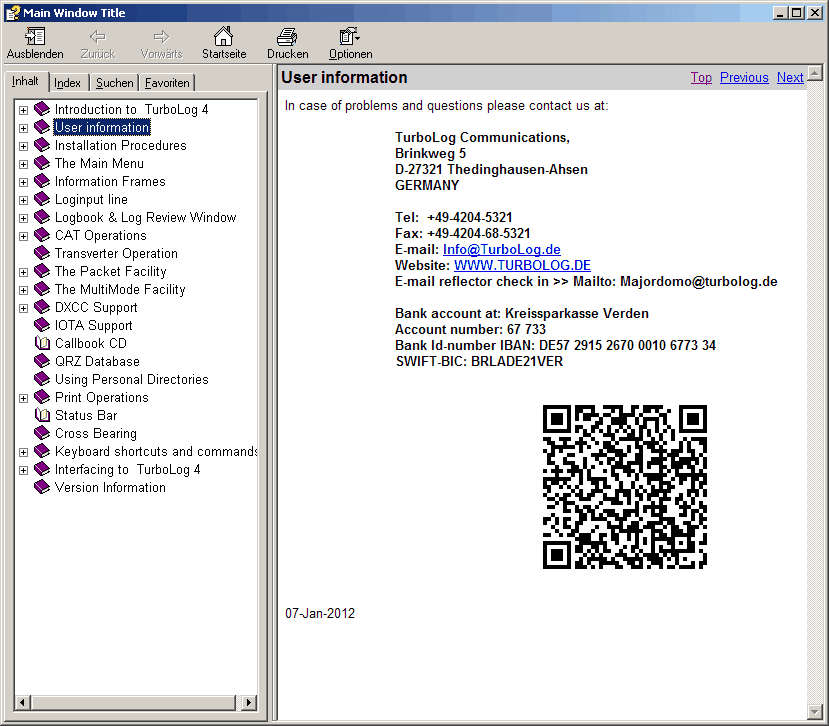Screen dimensions: 829x726
Task: Click the Top link
Action: (x=701, y=78)
